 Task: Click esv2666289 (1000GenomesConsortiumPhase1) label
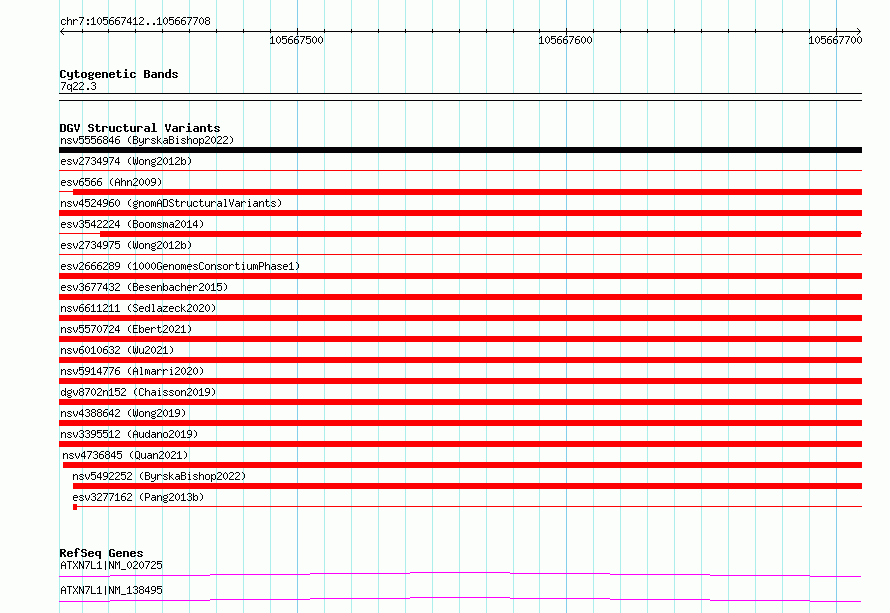pyautogui.click(x=180, y=266)
